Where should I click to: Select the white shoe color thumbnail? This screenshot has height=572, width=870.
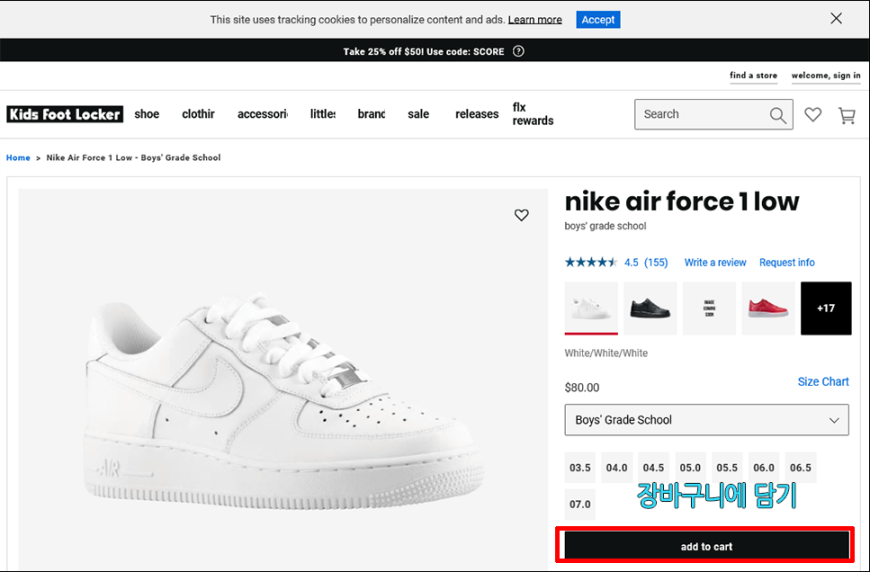tap(591, 308)
